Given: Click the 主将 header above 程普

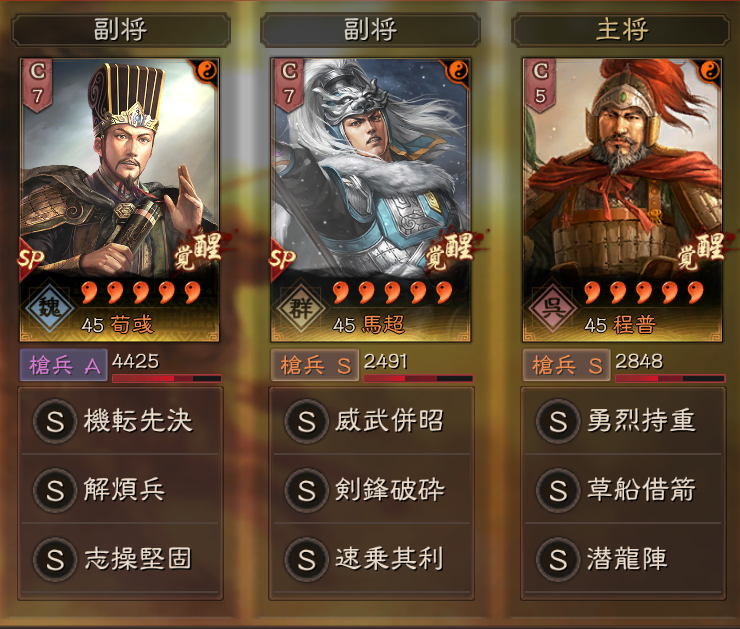Looking at the screenshot, I should point(621,30).
